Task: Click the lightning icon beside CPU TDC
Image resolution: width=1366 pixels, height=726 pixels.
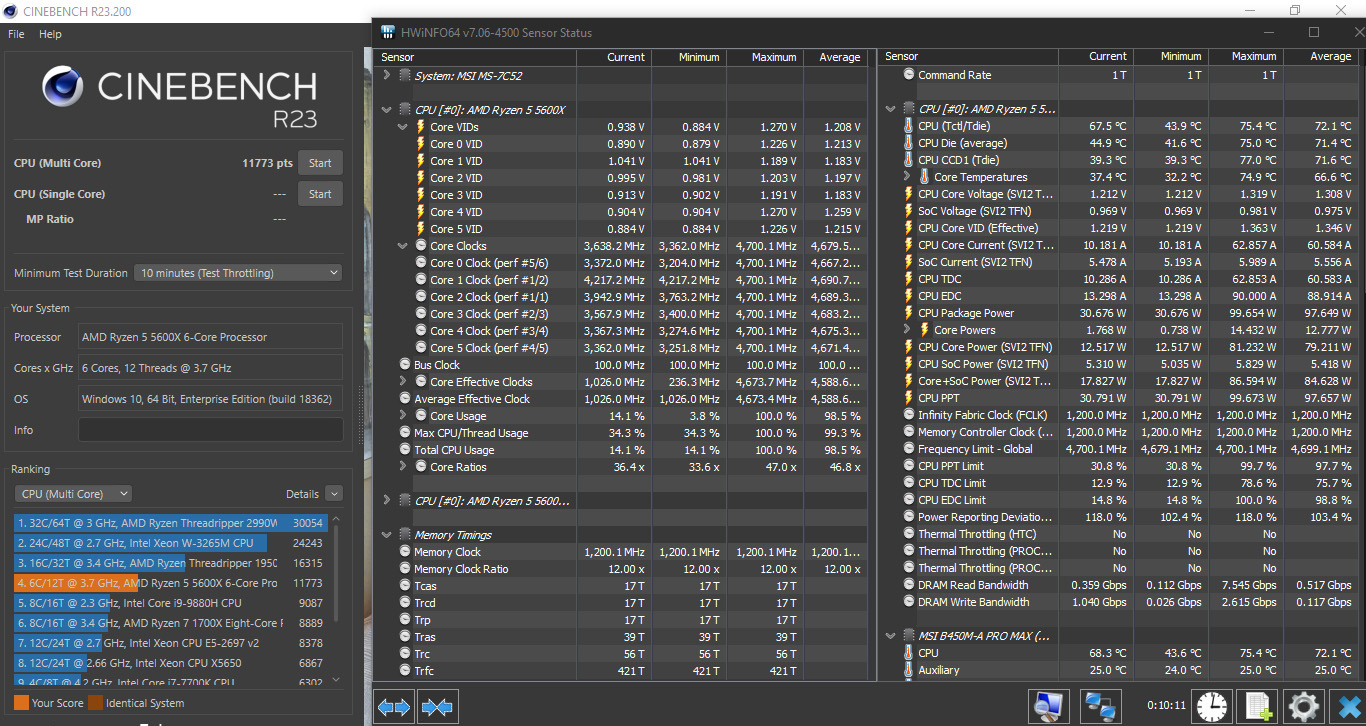Action: pos(908,279)
